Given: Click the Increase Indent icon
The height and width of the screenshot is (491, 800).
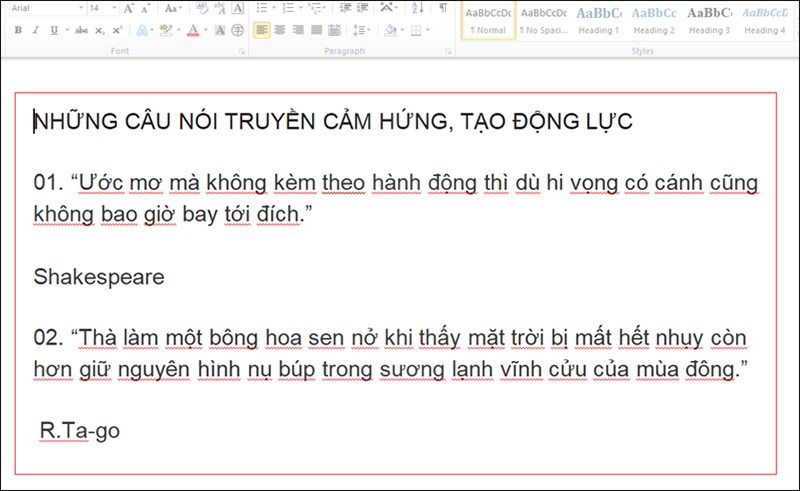Looking at the screenshot, I should tap(362, 8).
